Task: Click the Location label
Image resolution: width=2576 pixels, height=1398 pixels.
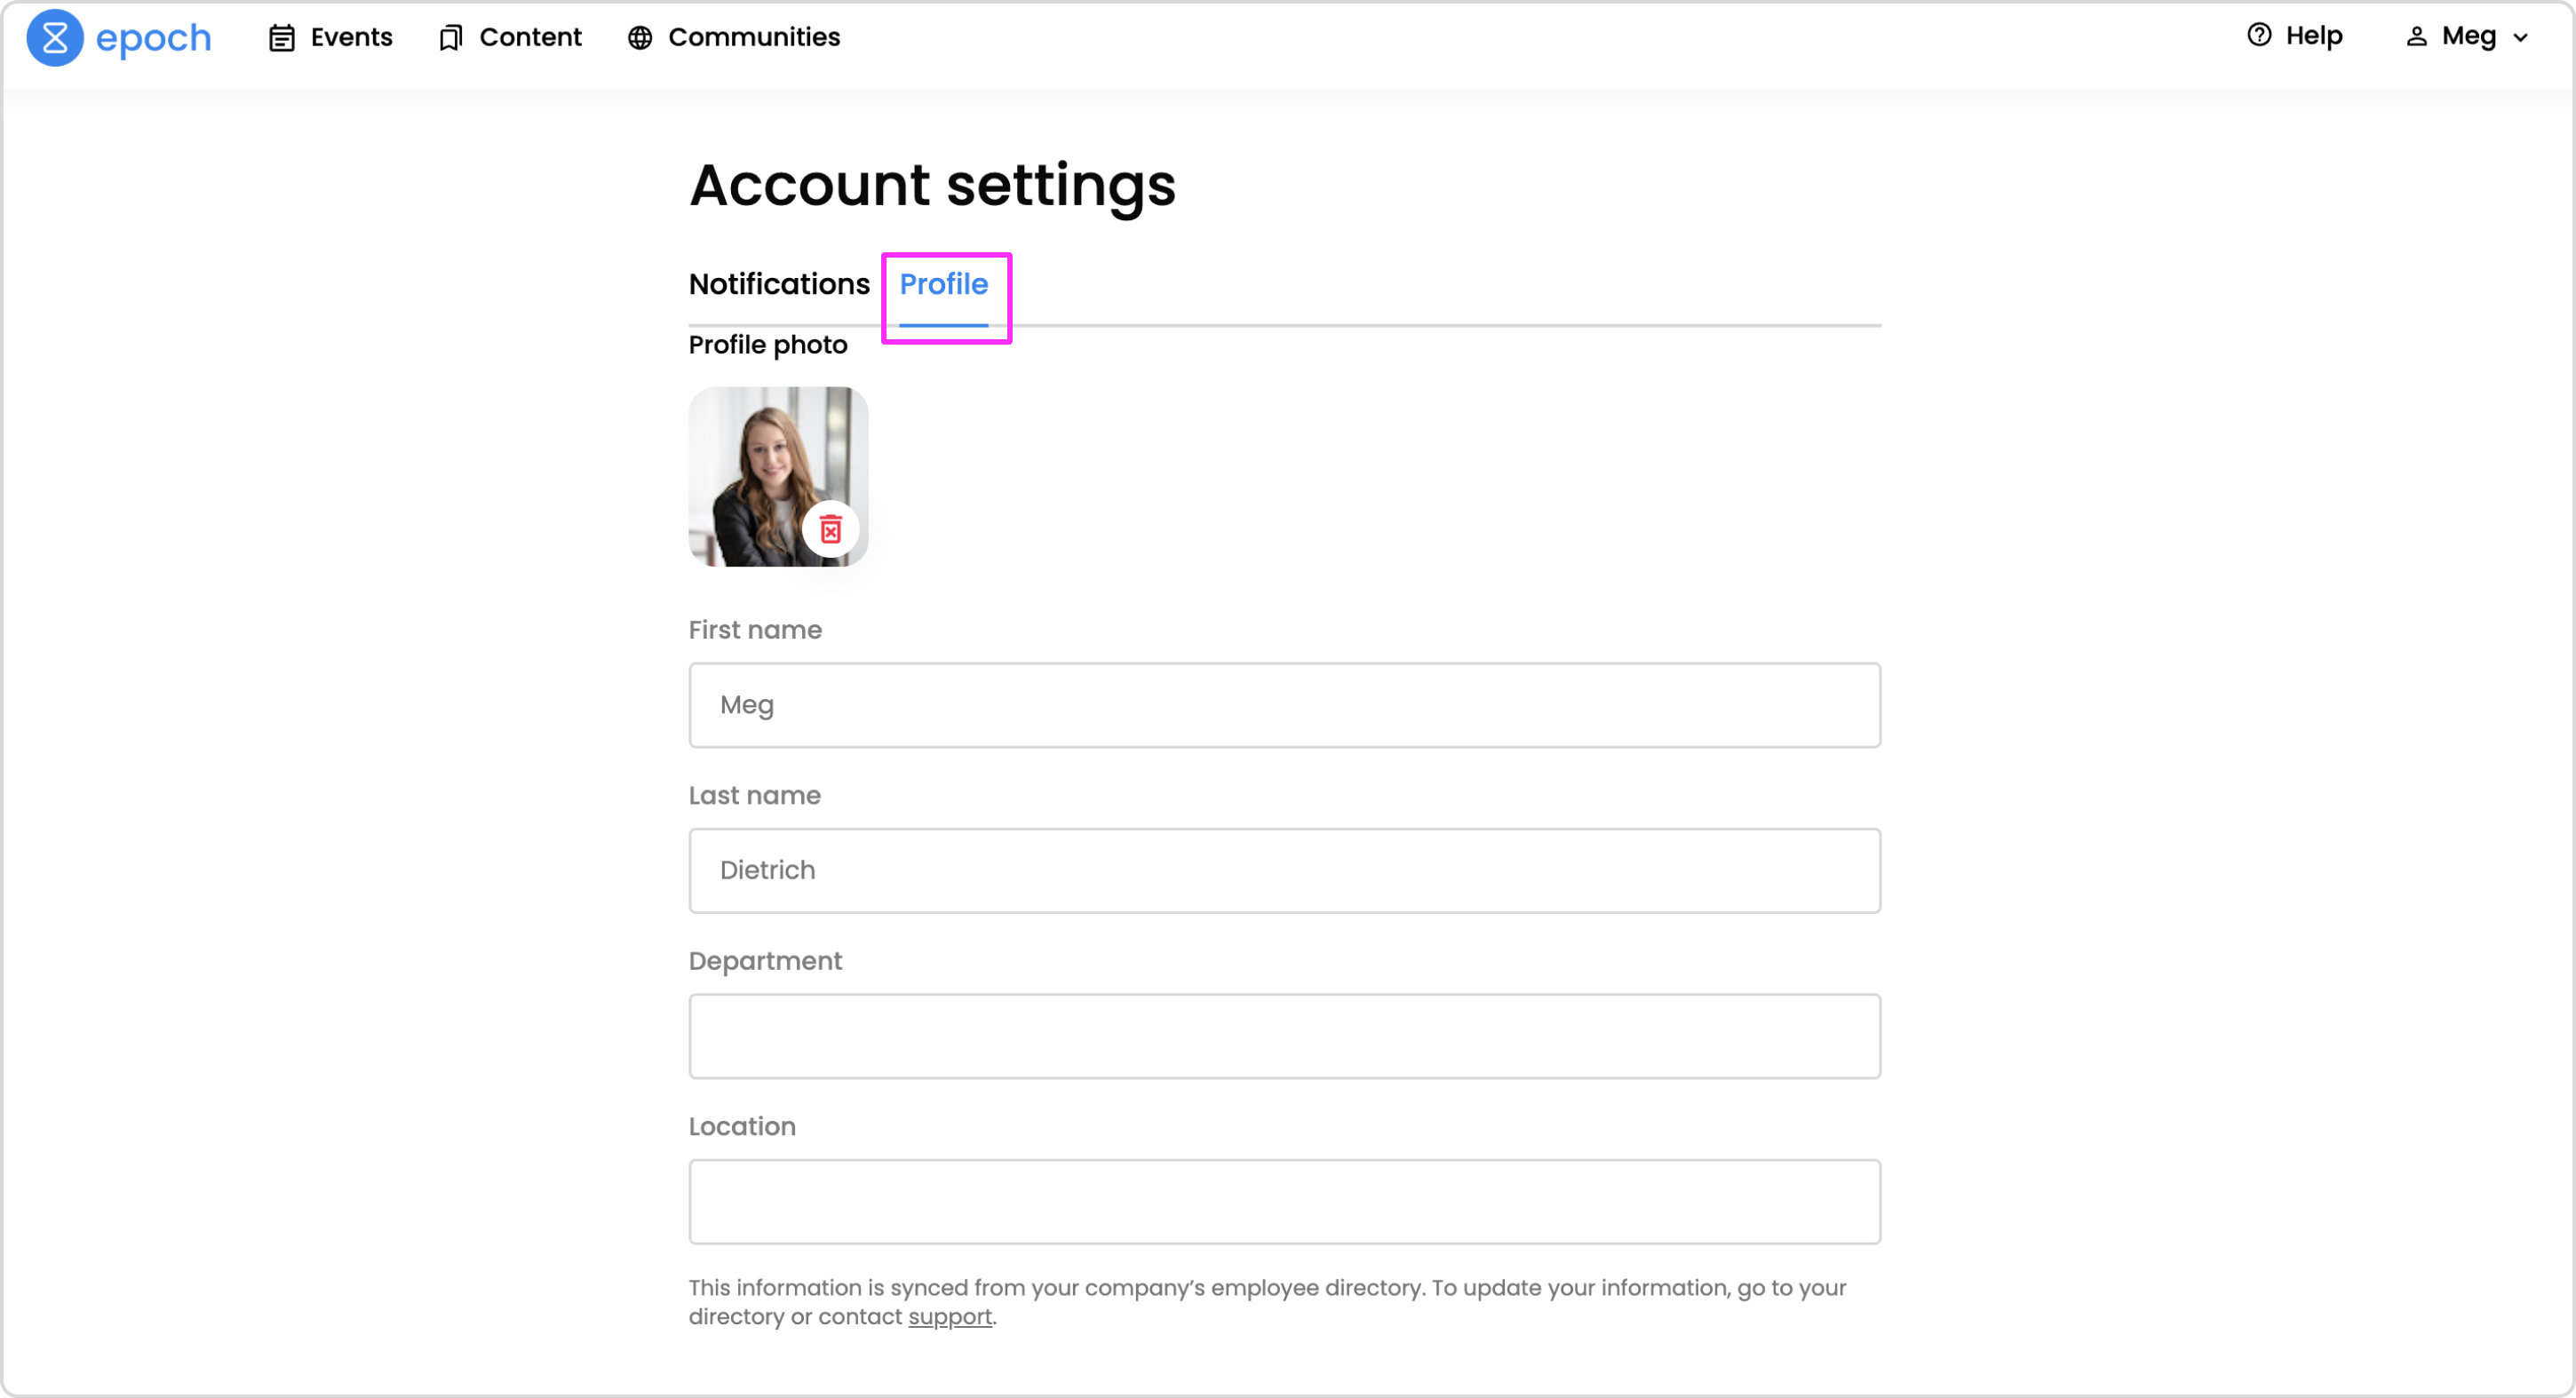Action: tap(742, 1126)
